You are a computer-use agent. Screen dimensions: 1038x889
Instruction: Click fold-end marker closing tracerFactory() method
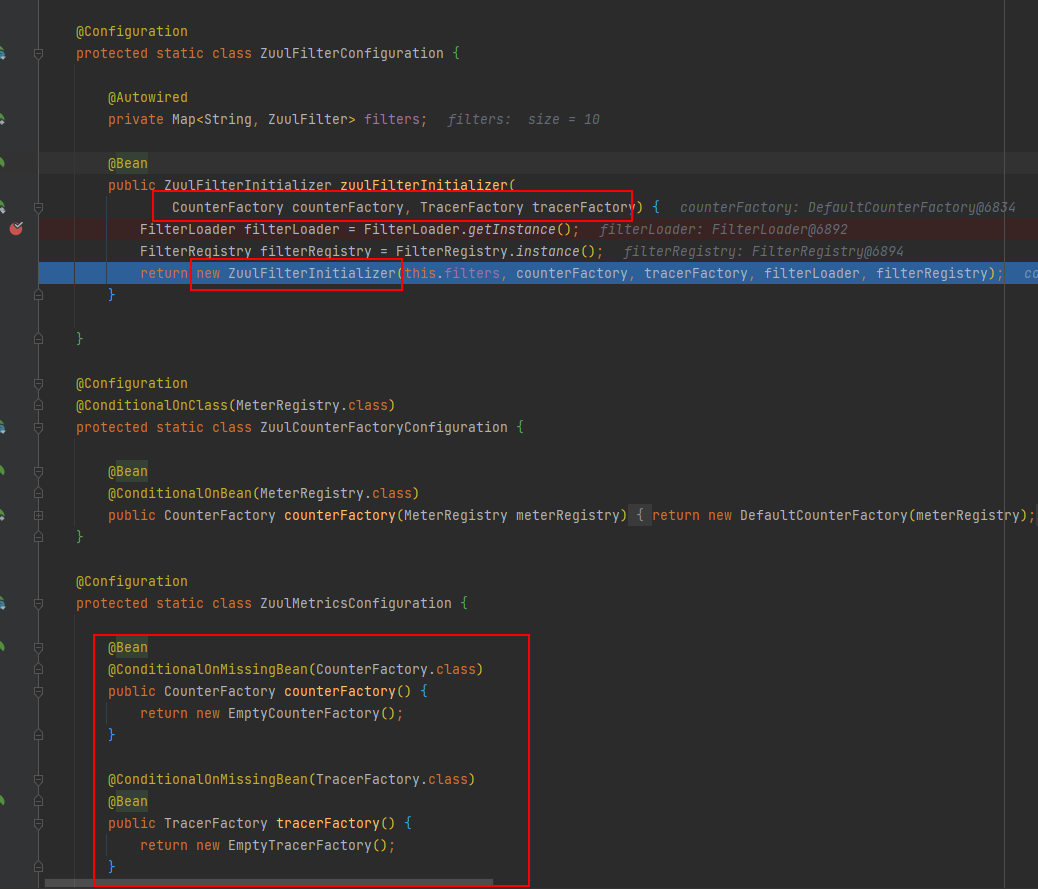[38, 866]
